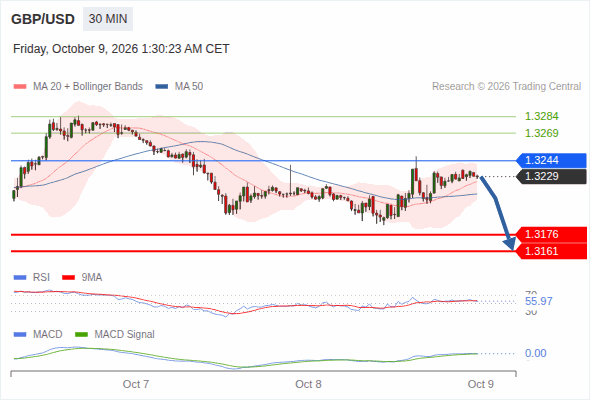This screenshot has width=590, height=400.
Task: Click the MA 20 + Bollinger Bands pink swatch
Action: [x=20, y=87]
